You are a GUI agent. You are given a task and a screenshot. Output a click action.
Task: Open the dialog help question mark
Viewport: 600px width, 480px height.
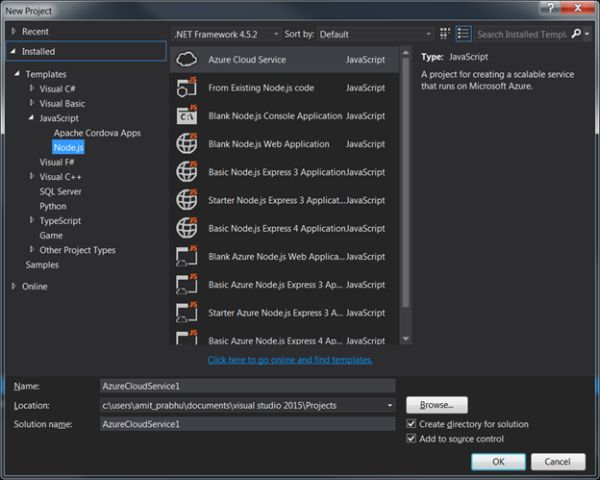point(551,8)
